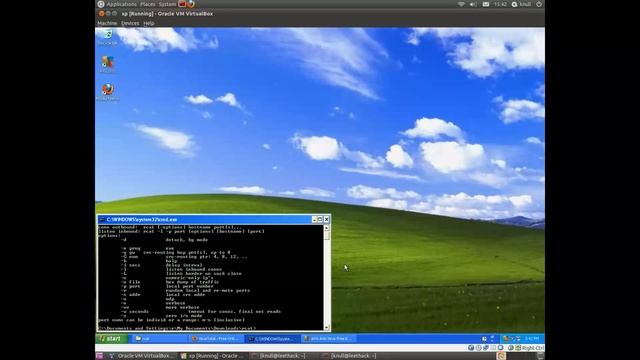640x360 pixels.
Task: Open the AVG desktop shortcut icon
Action: tap(107, 64)
